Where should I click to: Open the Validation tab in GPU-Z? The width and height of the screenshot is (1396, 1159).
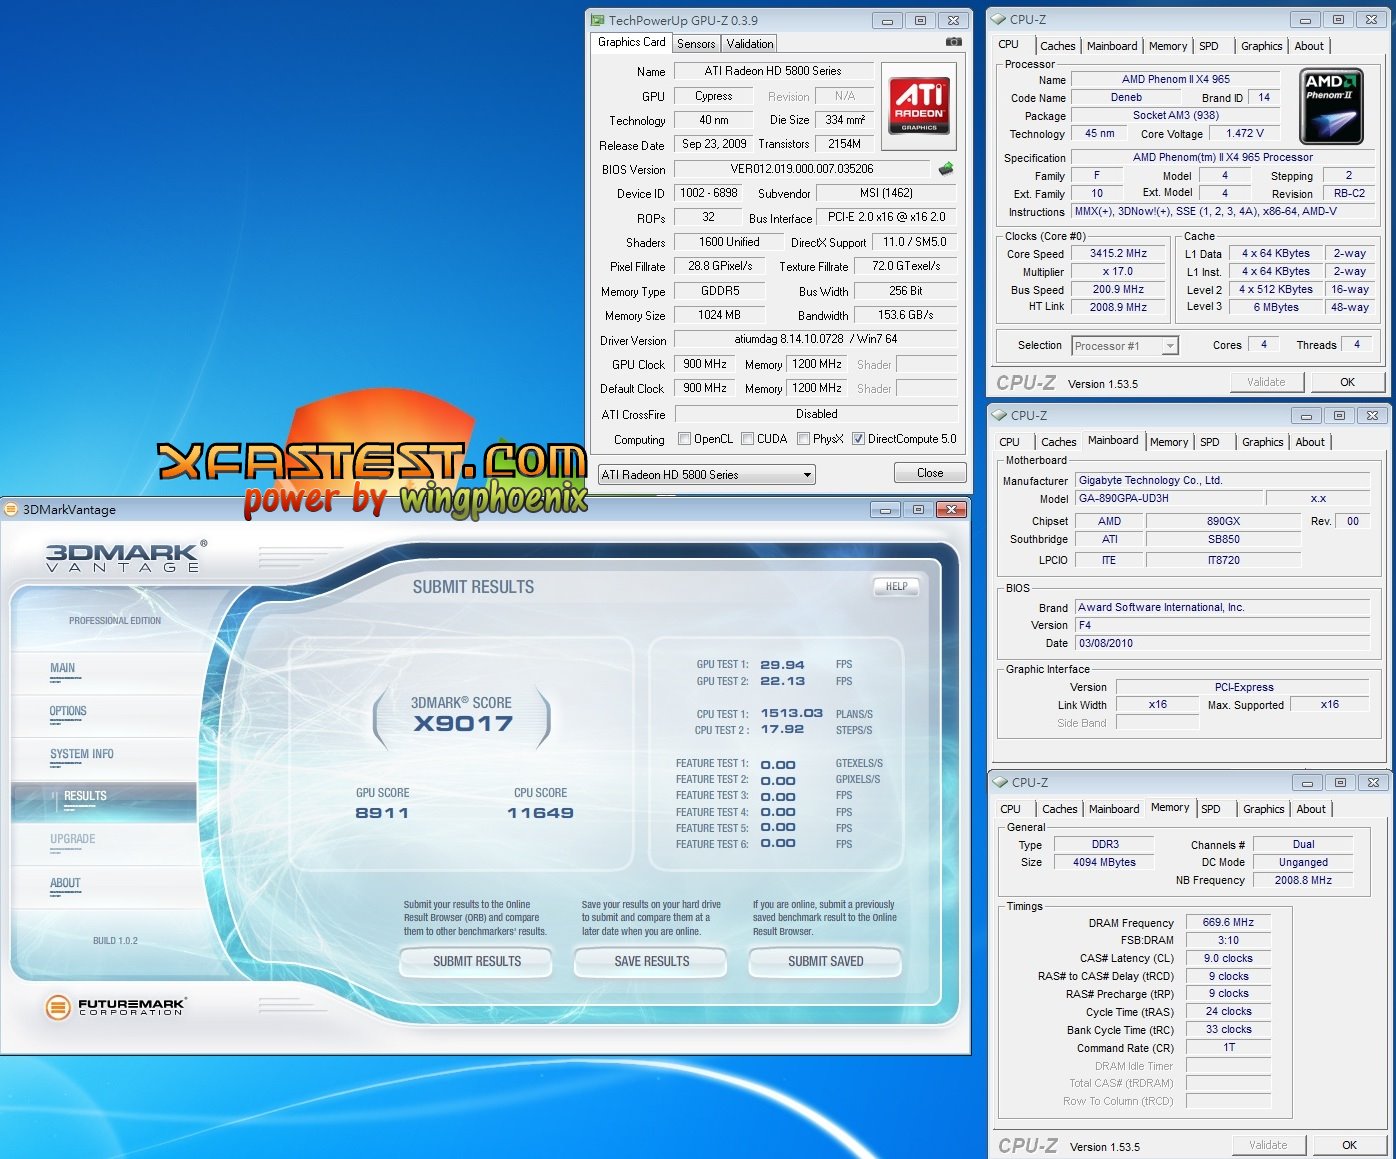click(749, 44)
